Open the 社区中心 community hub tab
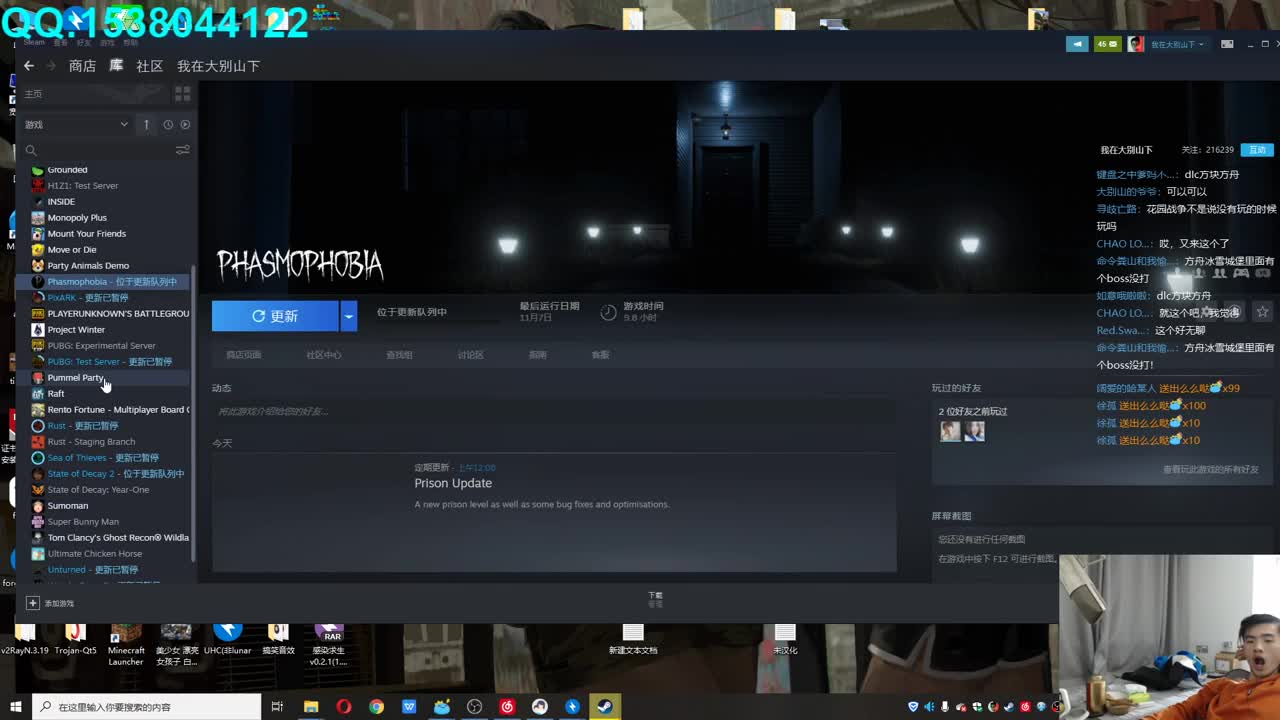 click(x=323, y=355)
